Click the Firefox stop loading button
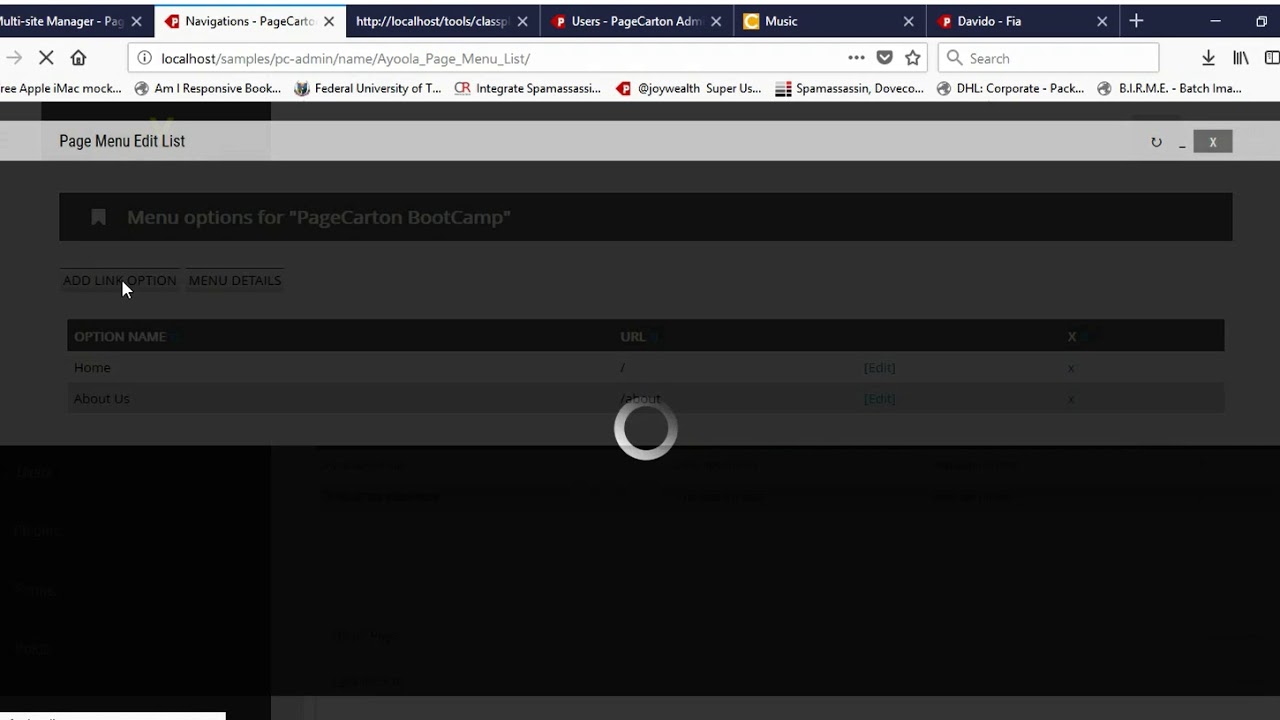This screenshot has width=1280, height=720. [x=46, y=58]
